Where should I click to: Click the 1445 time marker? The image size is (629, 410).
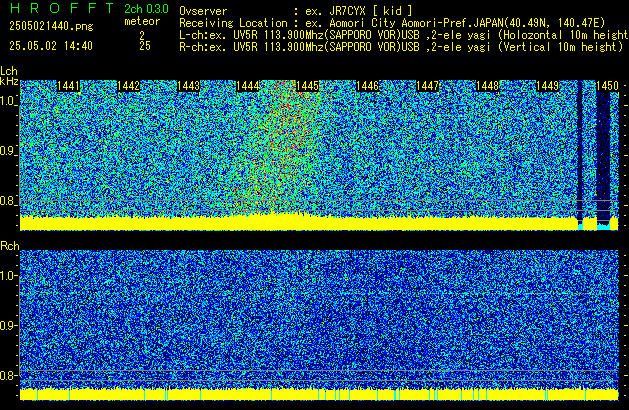pos(307,86)
